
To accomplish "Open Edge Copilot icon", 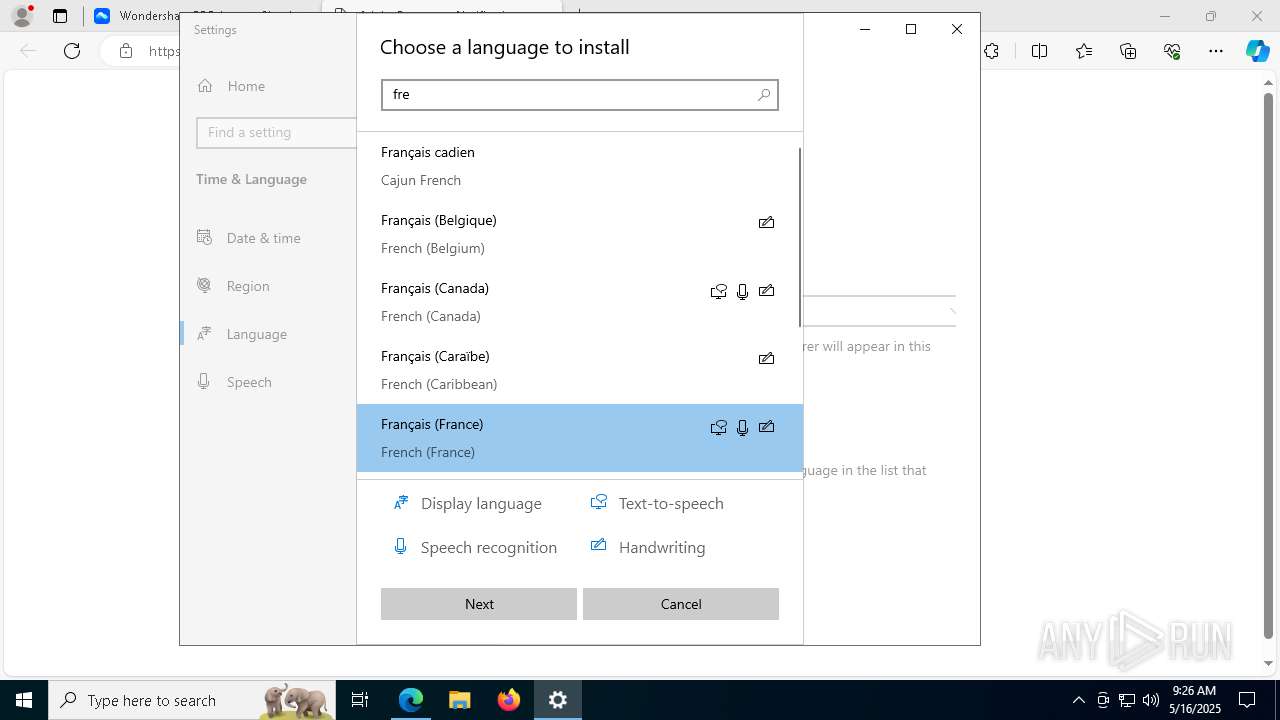I will 1257,51.
